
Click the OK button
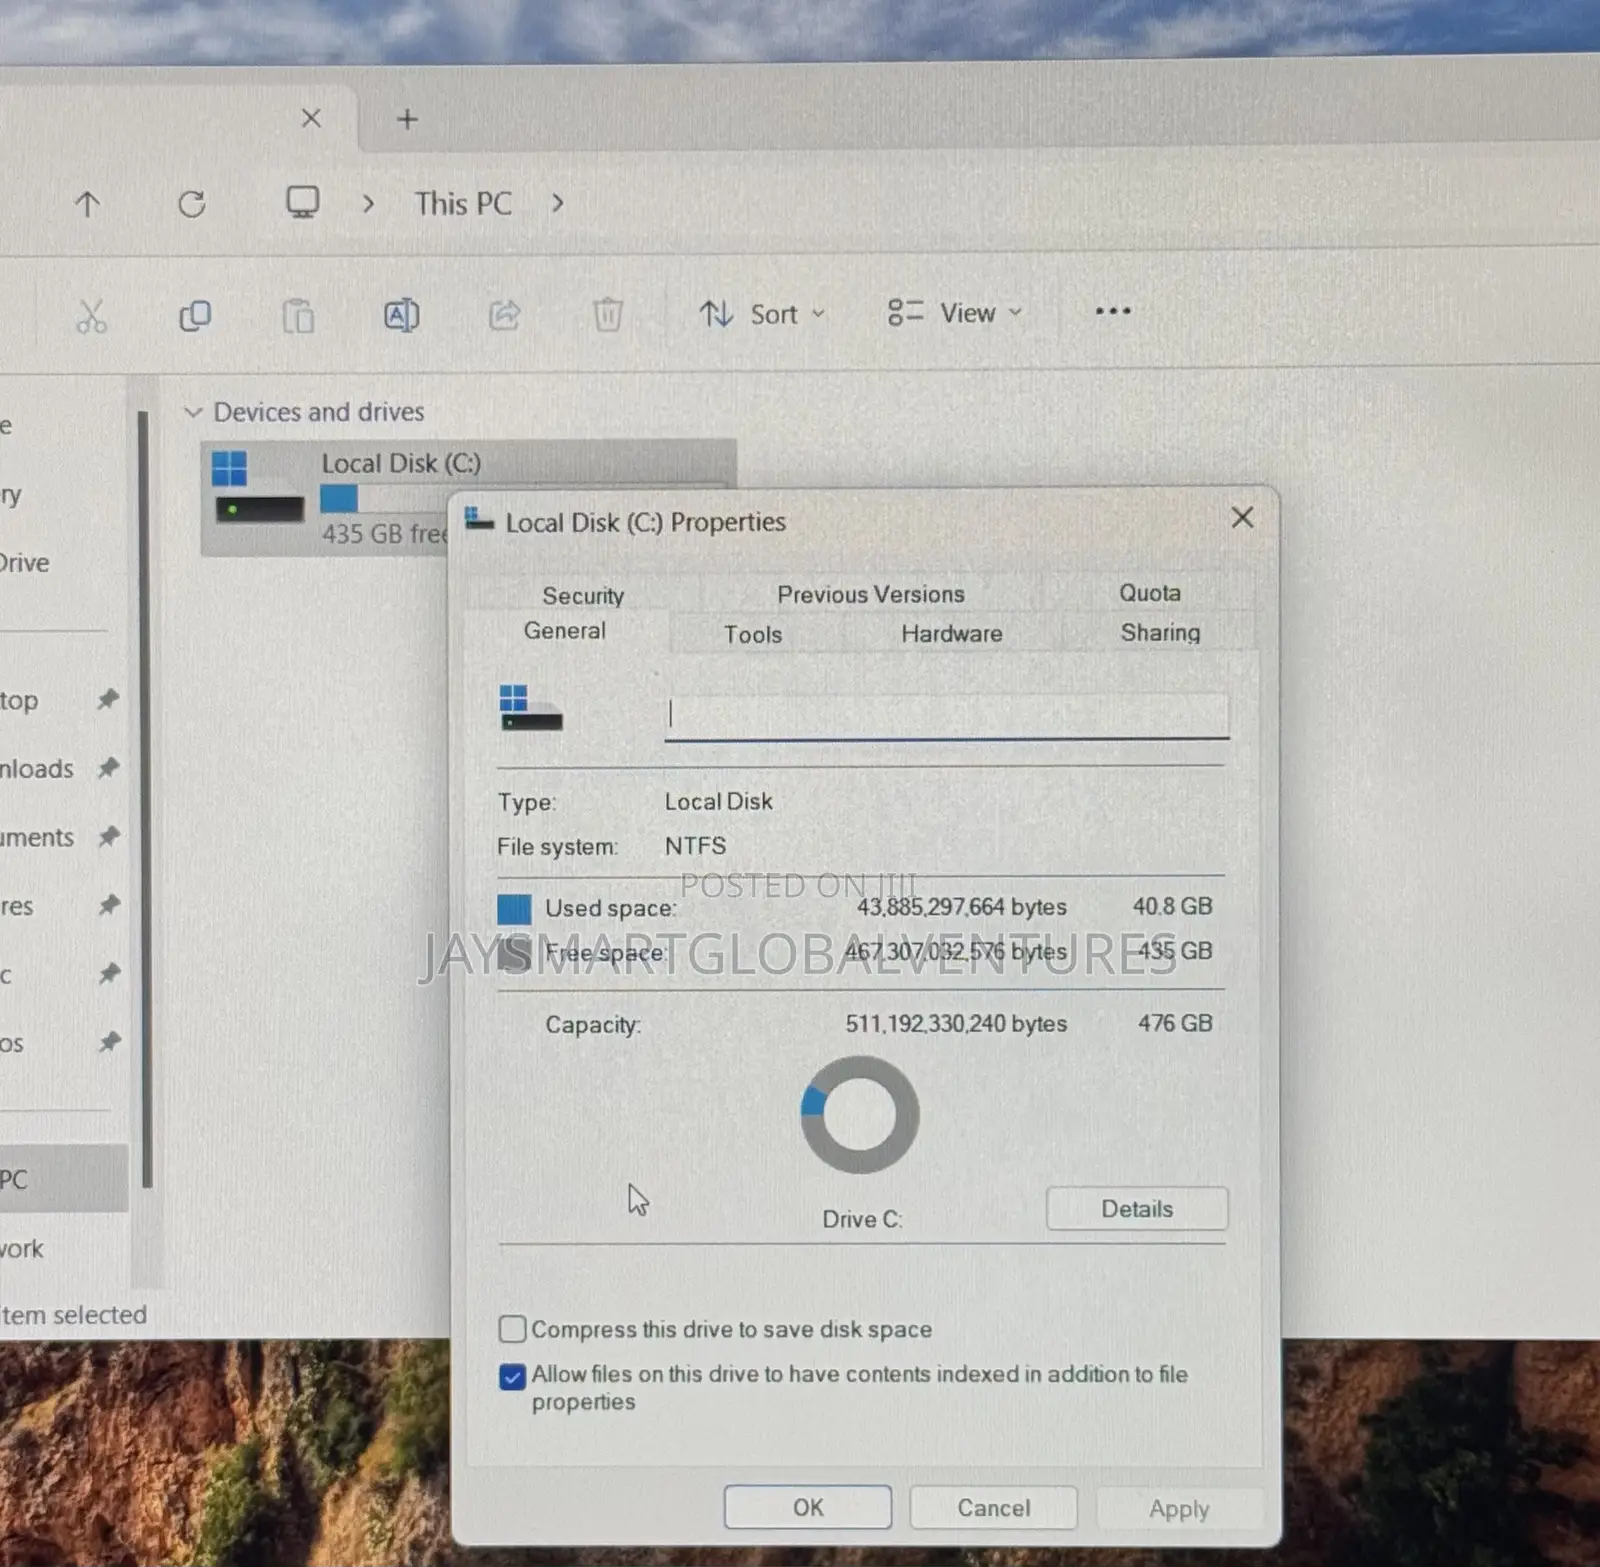tap(808, 1507)
